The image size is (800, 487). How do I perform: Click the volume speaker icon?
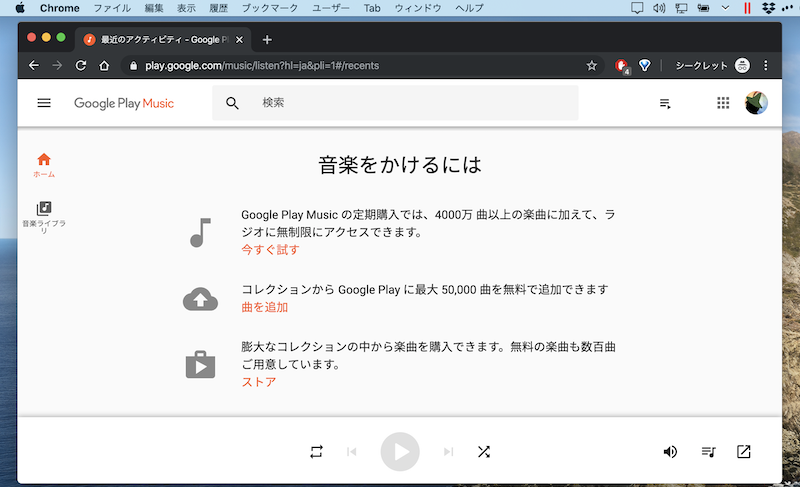[x=670, y=452]
